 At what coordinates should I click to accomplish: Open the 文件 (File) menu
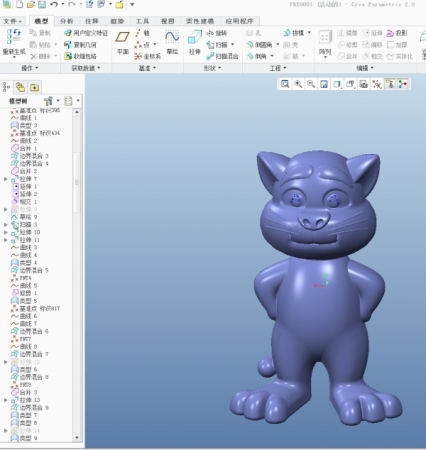(12, 21)
